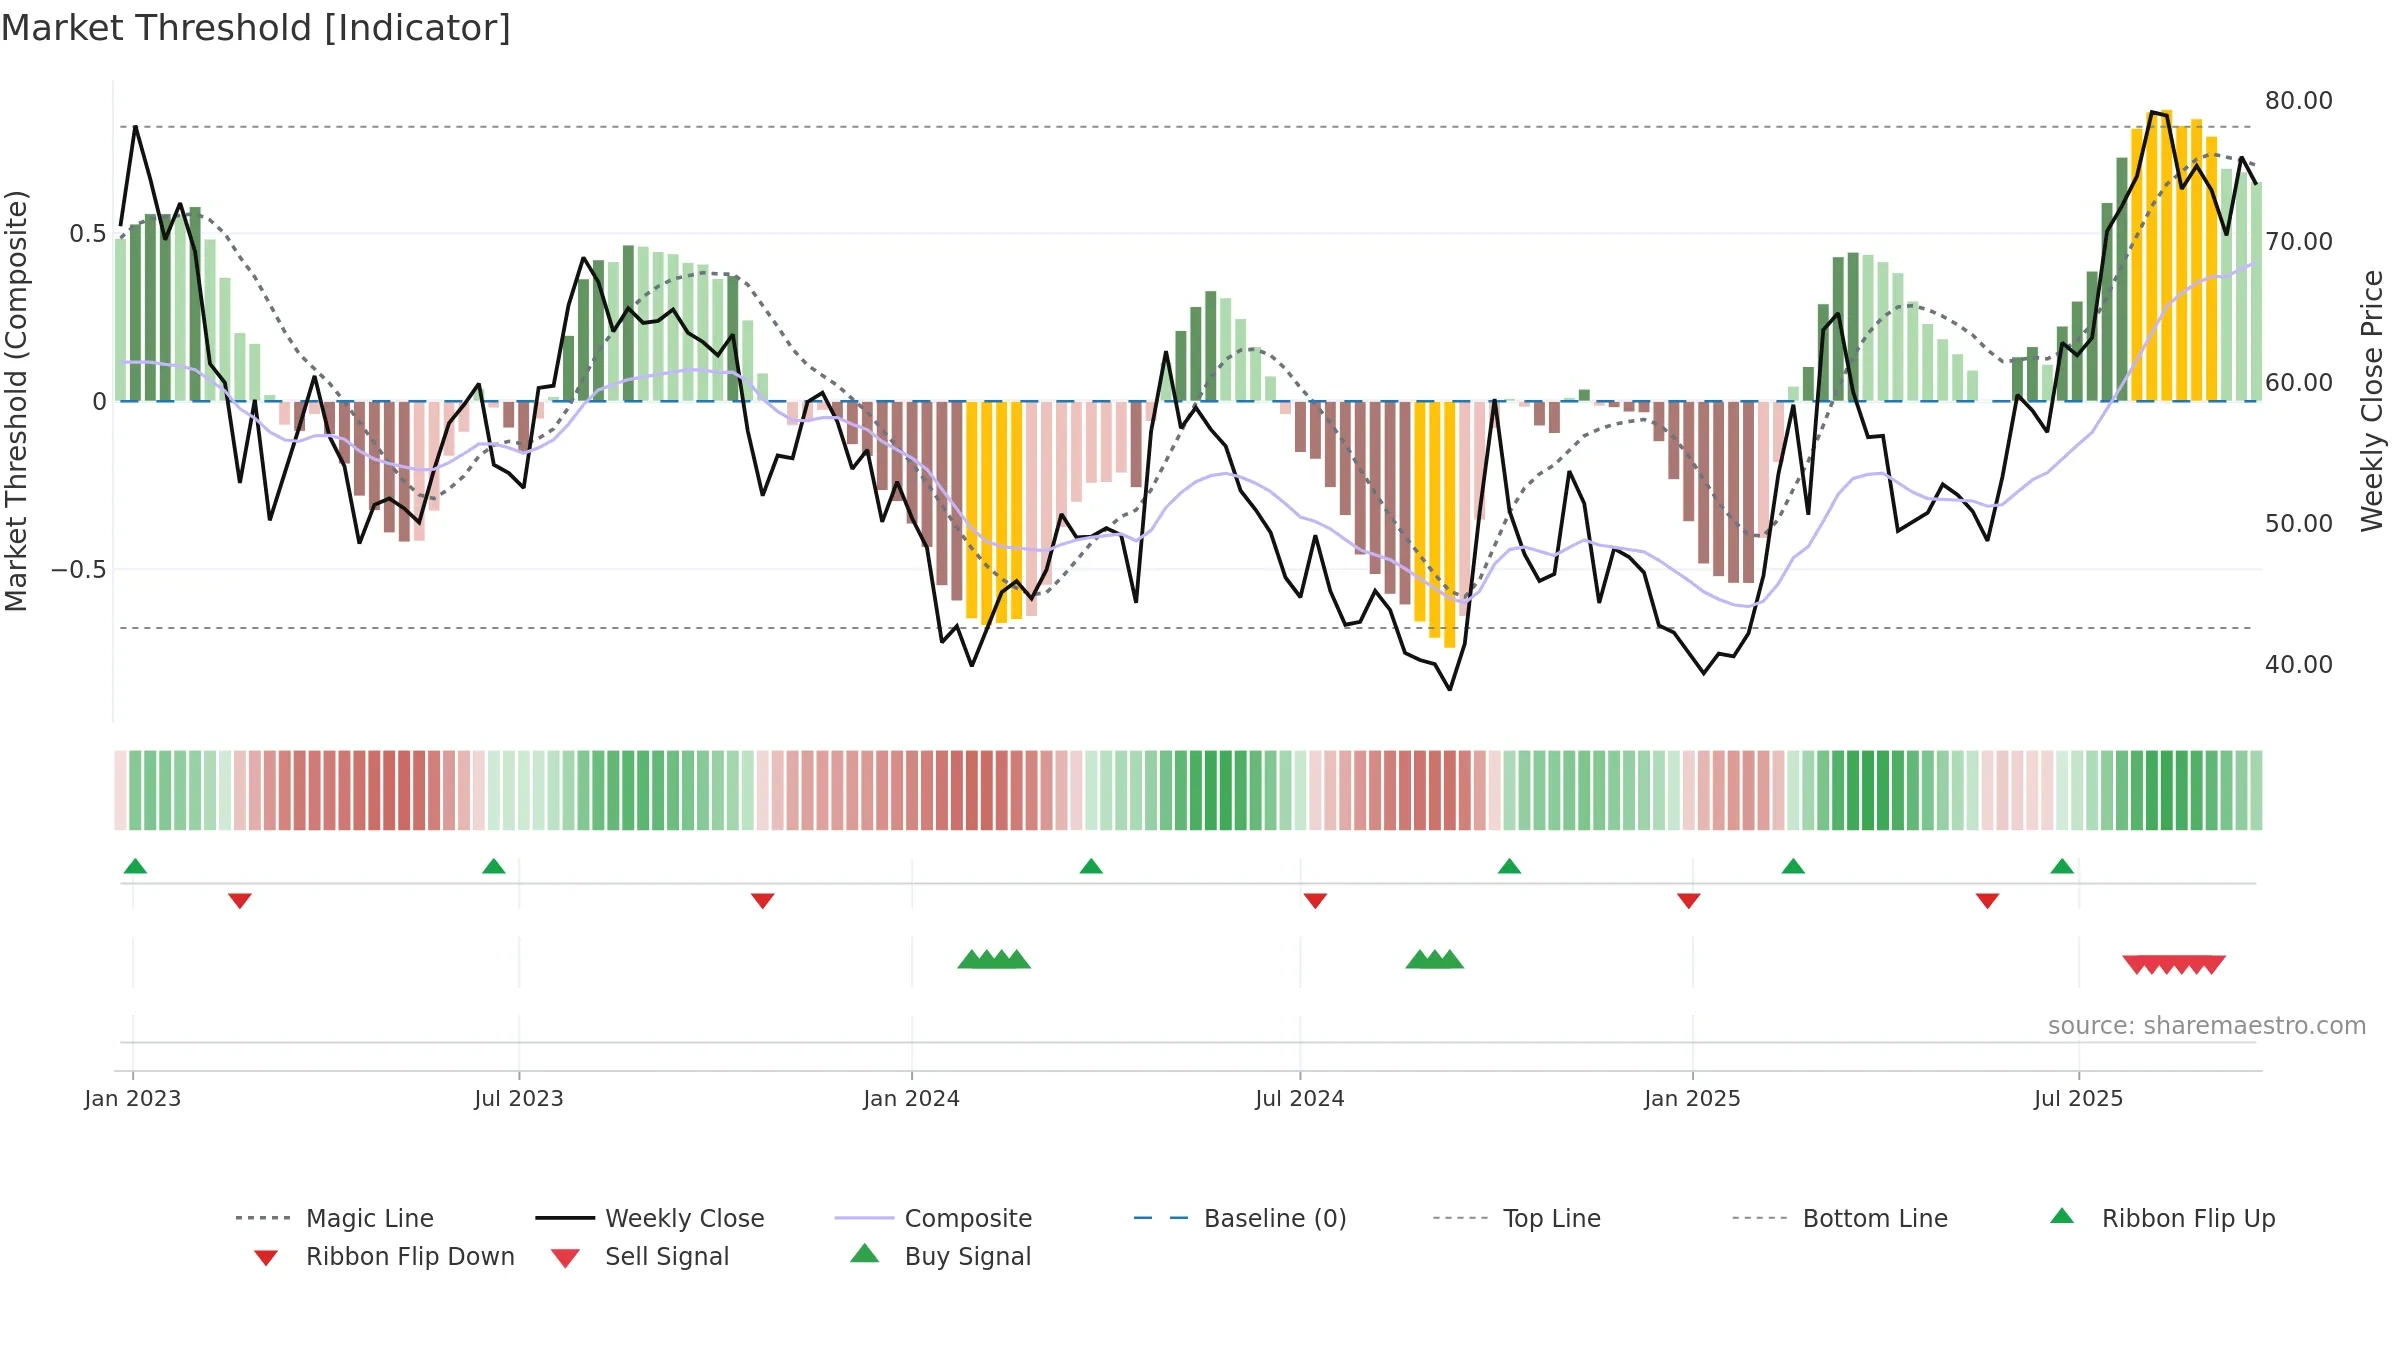Click the ribbon flip up marker in spring 2024

point(1091,866)
